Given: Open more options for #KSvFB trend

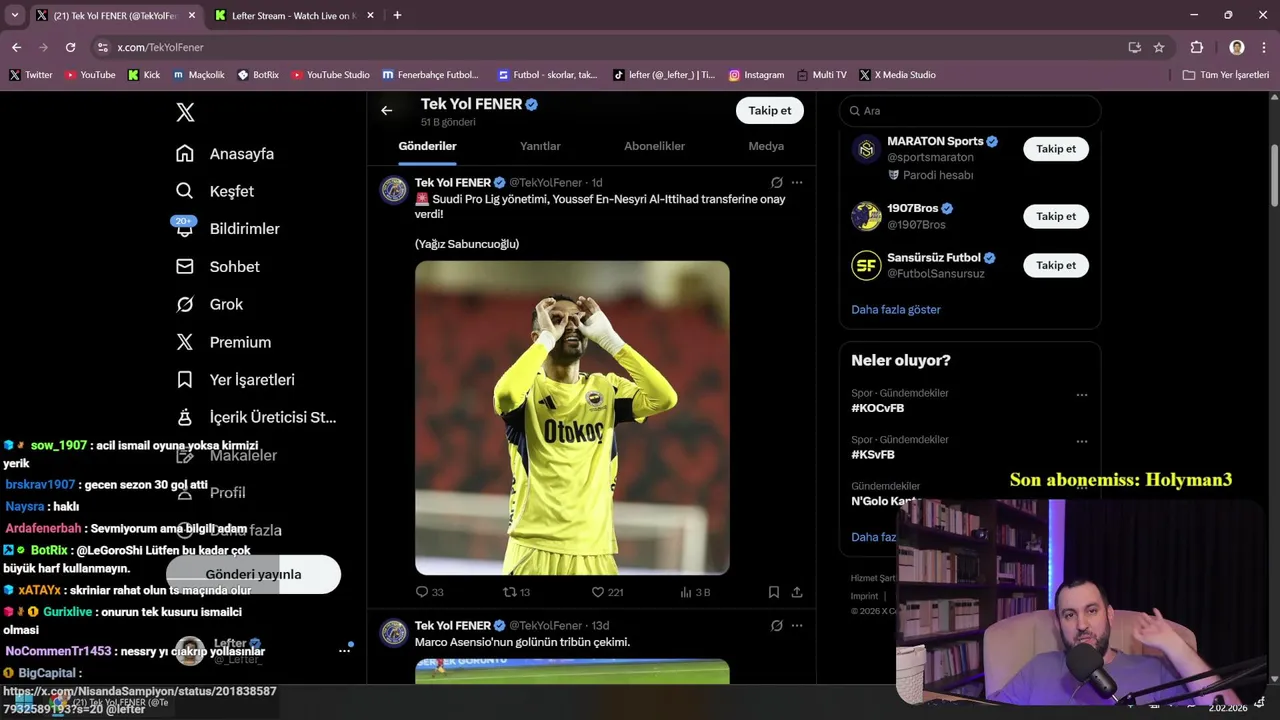Looking at the screenshot, I should point(1082,441).
